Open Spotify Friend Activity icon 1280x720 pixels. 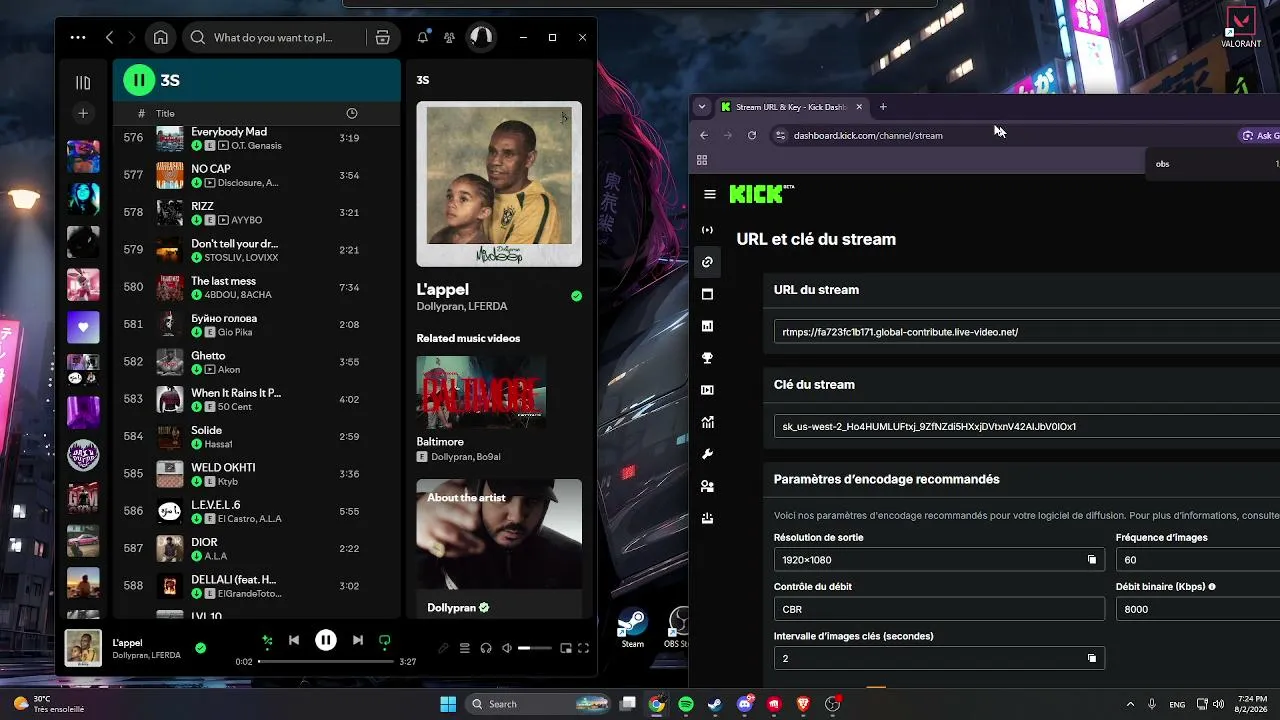pyautogui.click(x=449, y=38)
